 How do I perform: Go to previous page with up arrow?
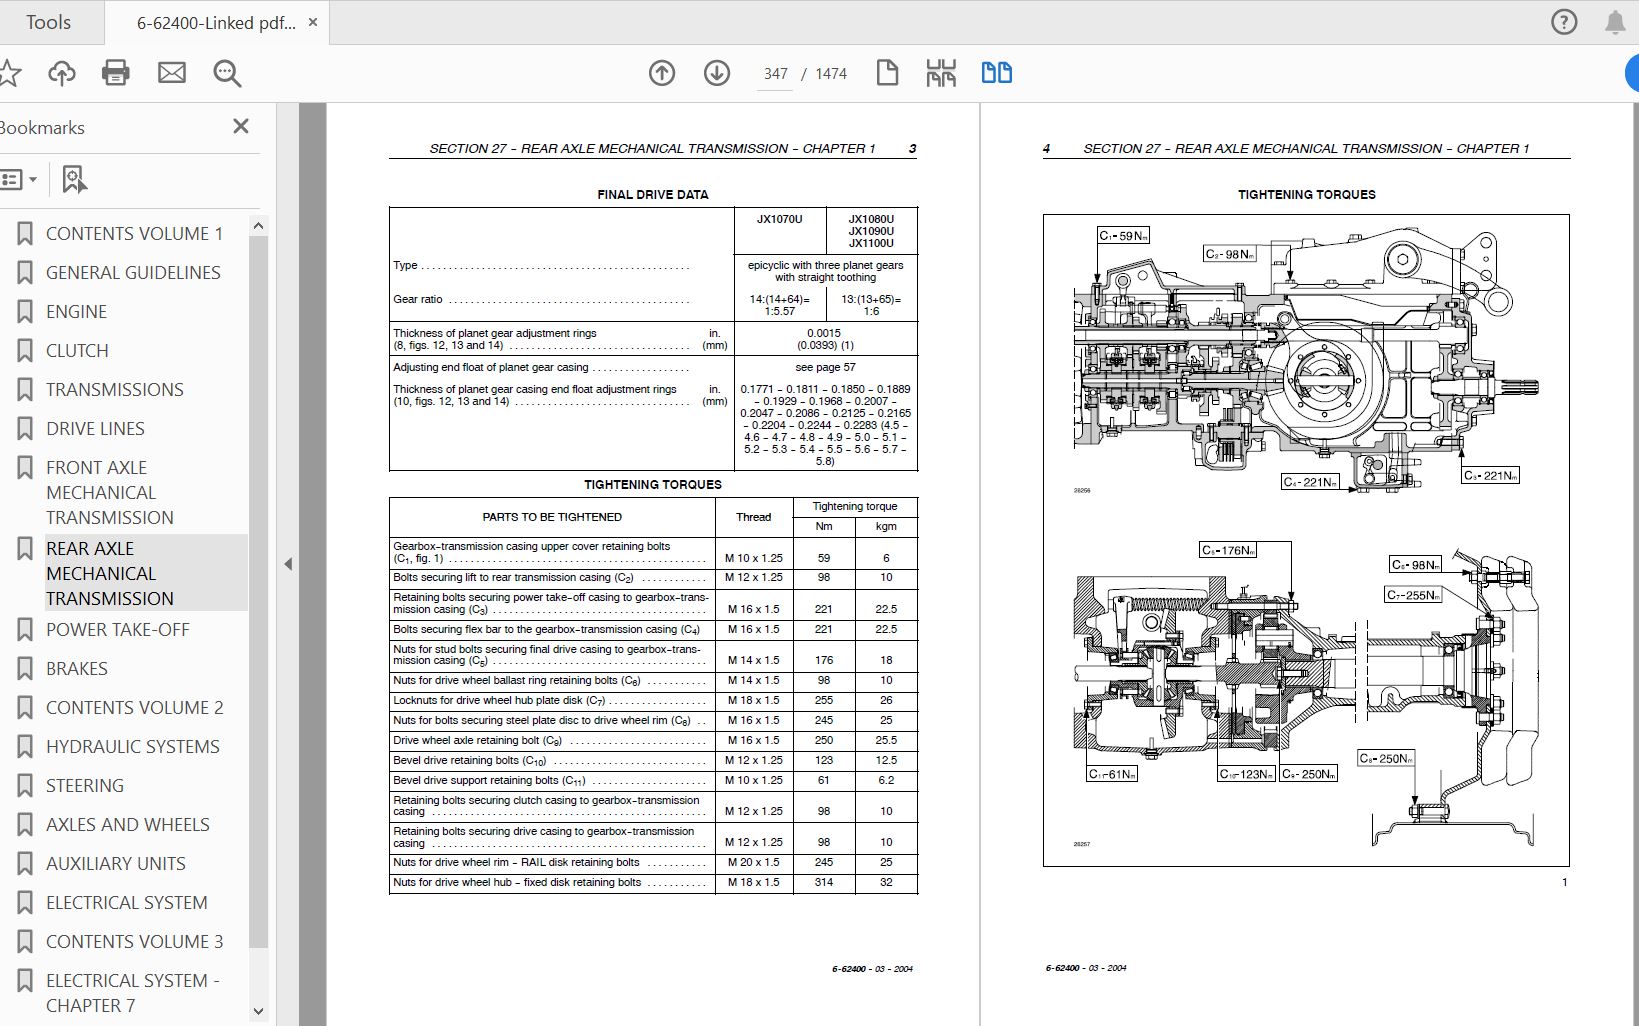tap(662, 73)
